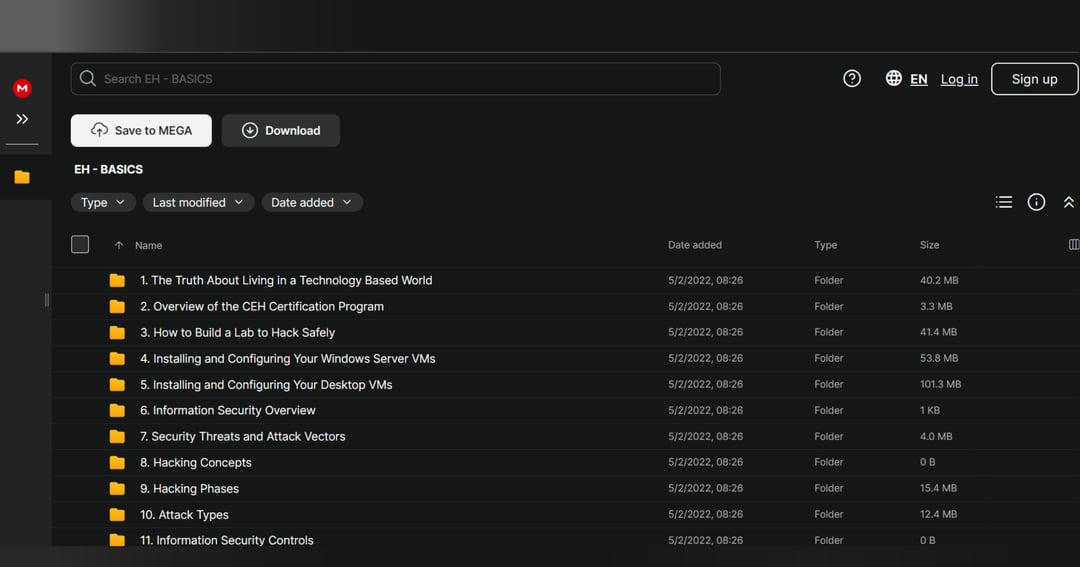Click the red MEGA logo icon
This screenshot has width=1080, height=567.
(x=22, y=88)
